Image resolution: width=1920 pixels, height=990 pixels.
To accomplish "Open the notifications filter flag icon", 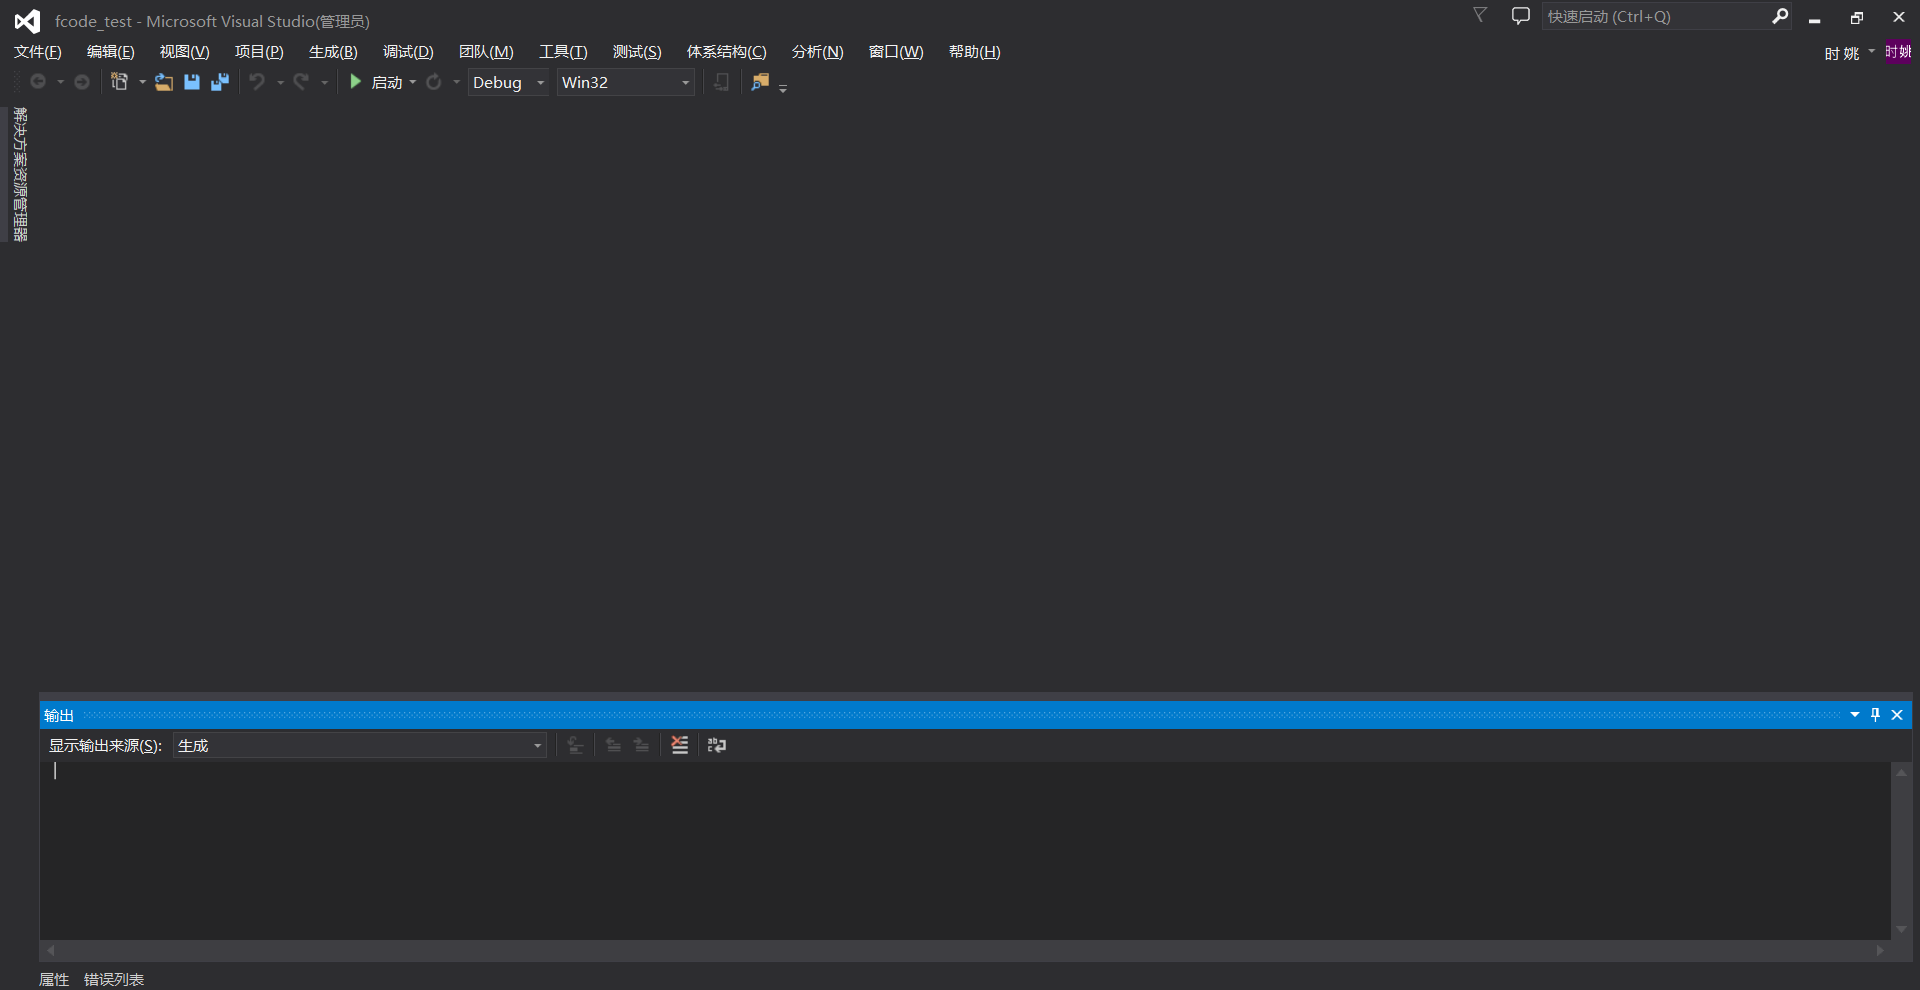I will point(1480,15).
